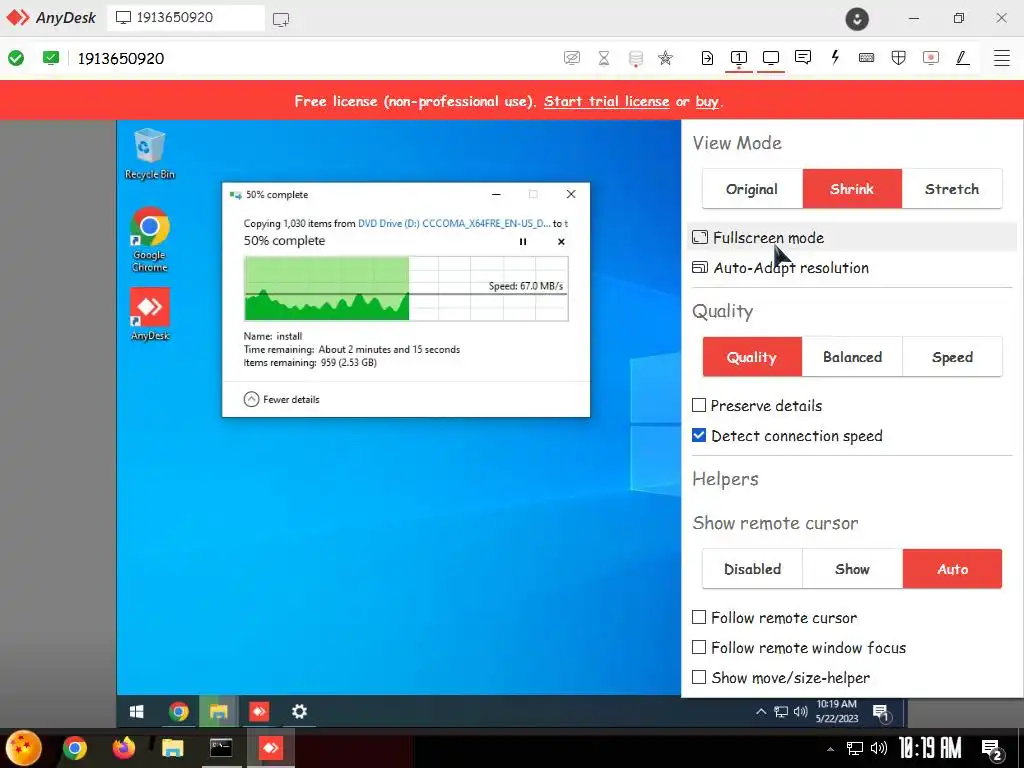The width and height of the screenshot is (1024, 768).
Task: Set remote cursor to Disabled
Action: point(752,569)
